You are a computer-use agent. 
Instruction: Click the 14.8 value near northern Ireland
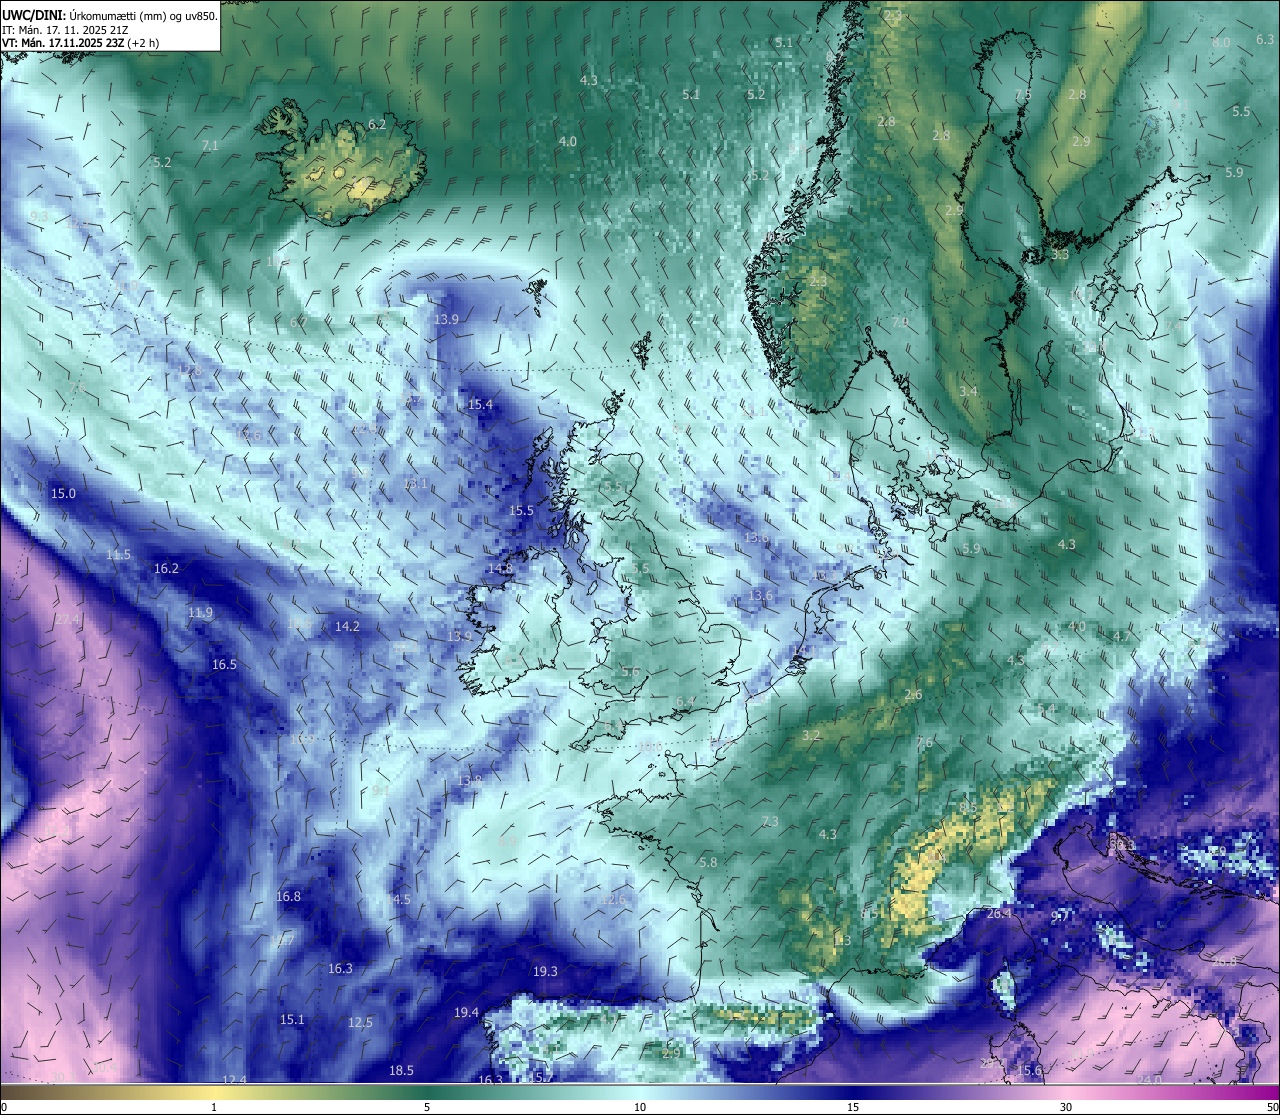point(500,568)
